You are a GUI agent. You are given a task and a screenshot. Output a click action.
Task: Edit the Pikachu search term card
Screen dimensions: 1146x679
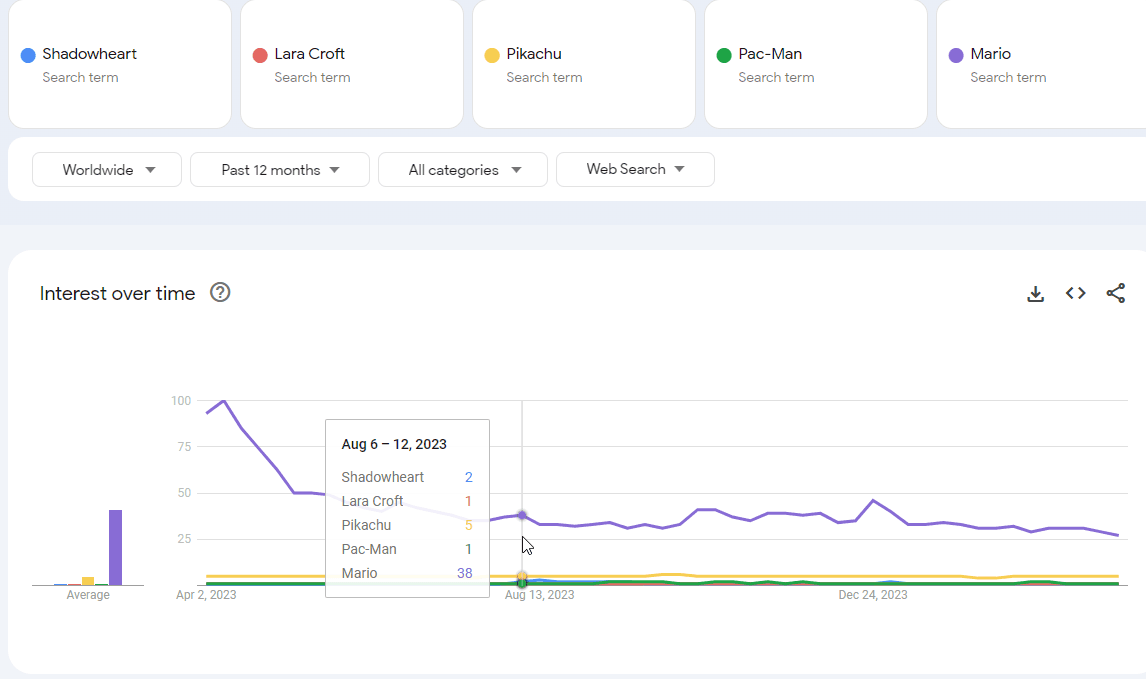click(x=584, y=64)
